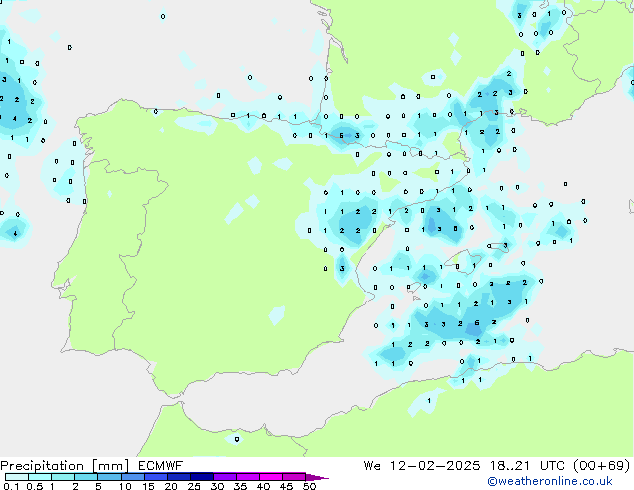
Task: Click the date '12-02-2025' text
Action: (435, 466)
